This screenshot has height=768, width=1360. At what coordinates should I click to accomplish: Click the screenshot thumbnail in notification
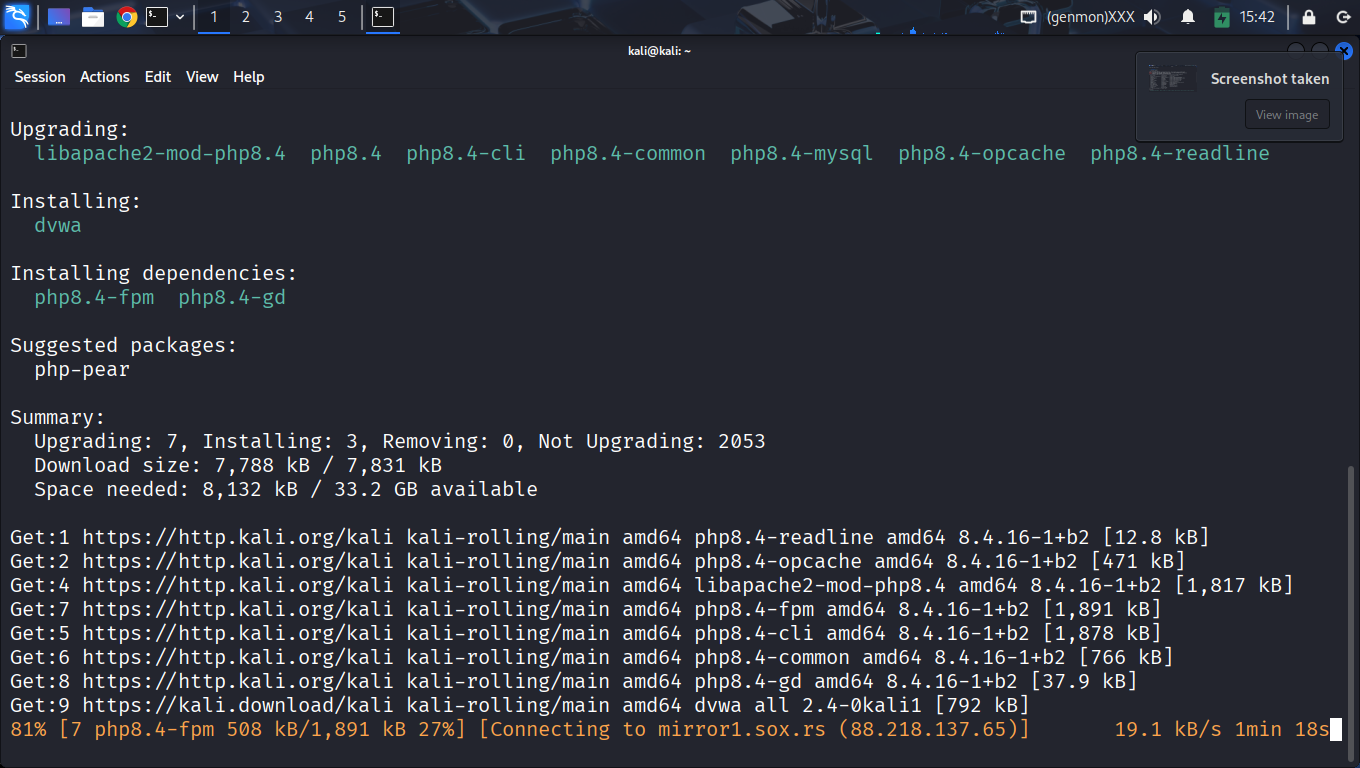(x=1172, y=79)
